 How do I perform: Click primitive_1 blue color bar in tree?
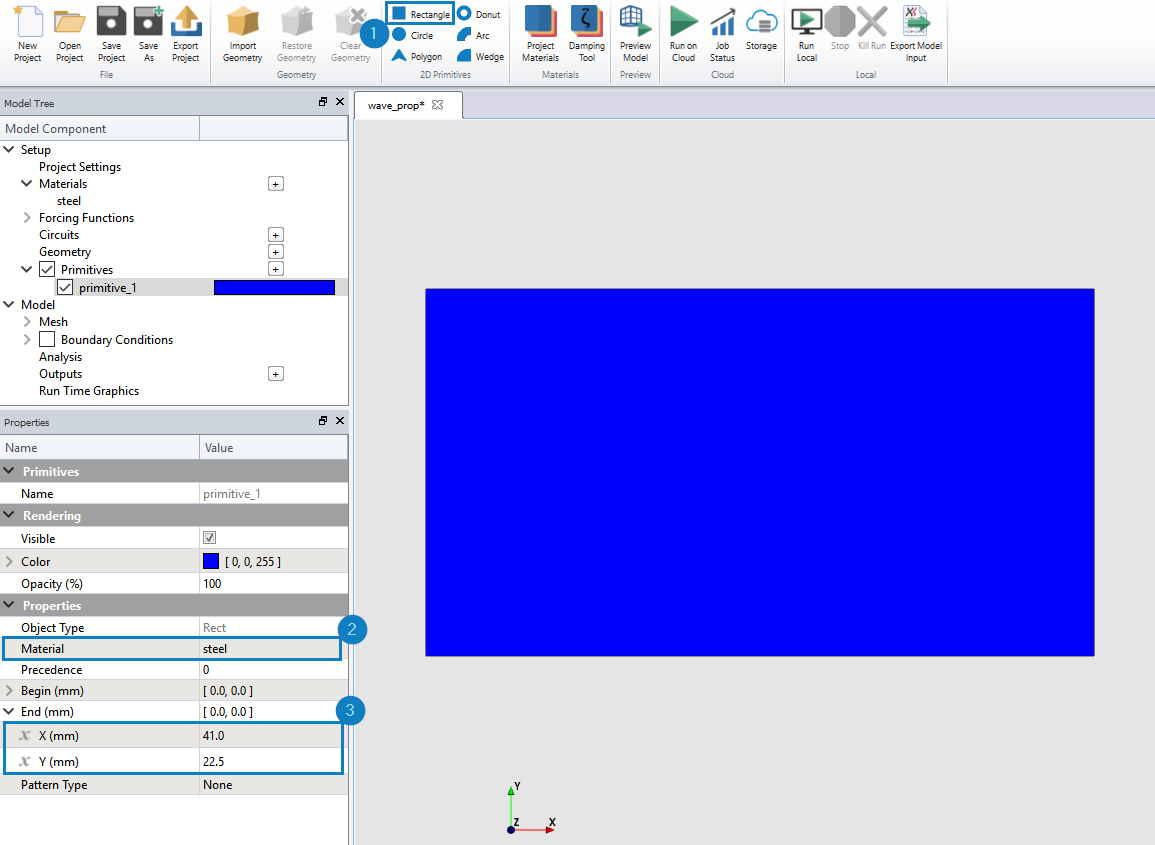click(274, 287)
